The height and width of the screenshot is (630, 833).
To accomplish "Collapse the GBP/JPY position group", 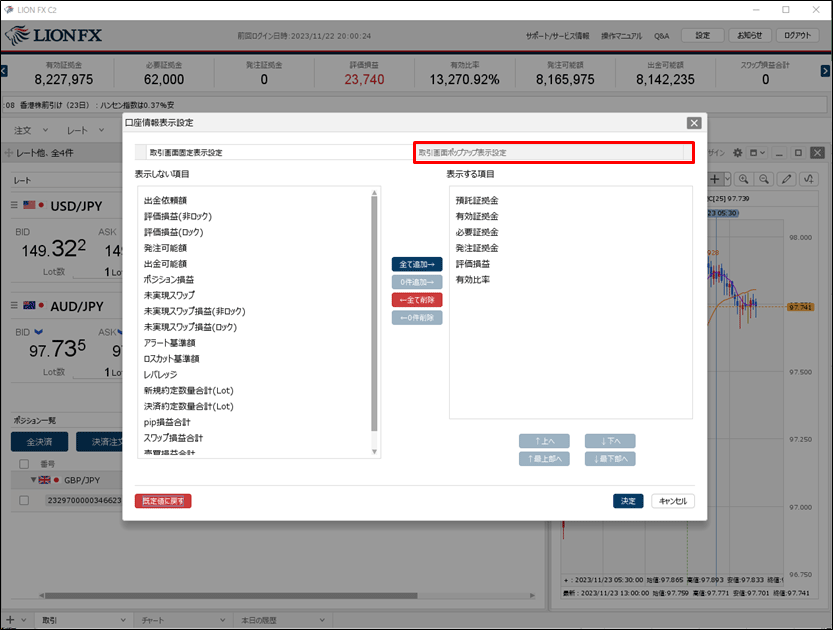I will [x=33, y=480].
